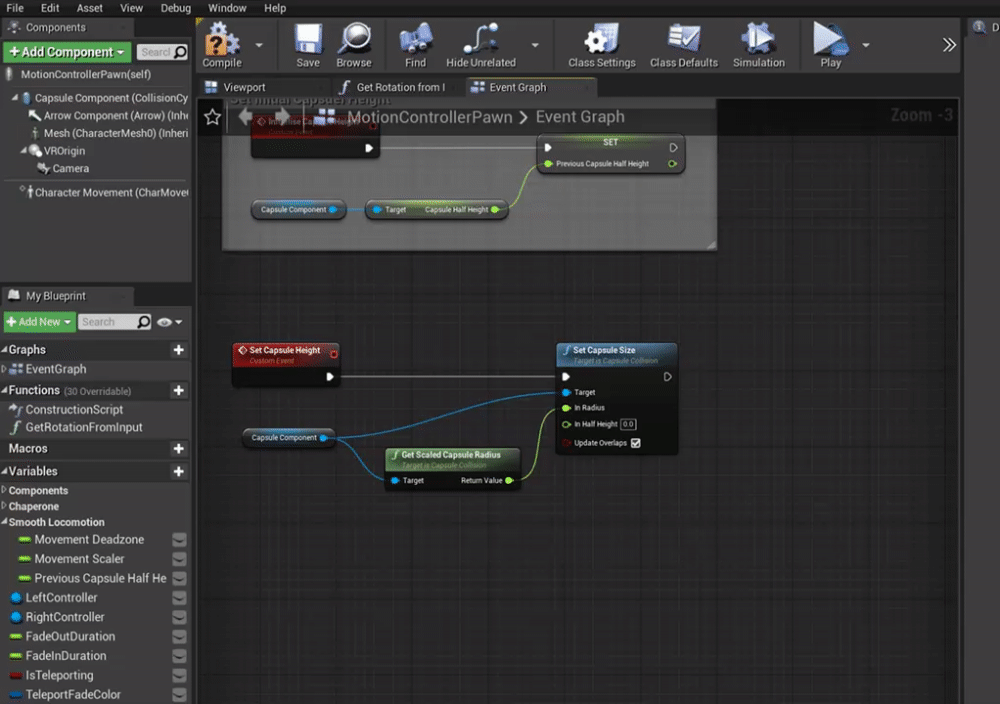This screenshot has height=704, width=1000.
Task: Toggle Hide Unrelated nodes
Action: click(x=481, y=45)
